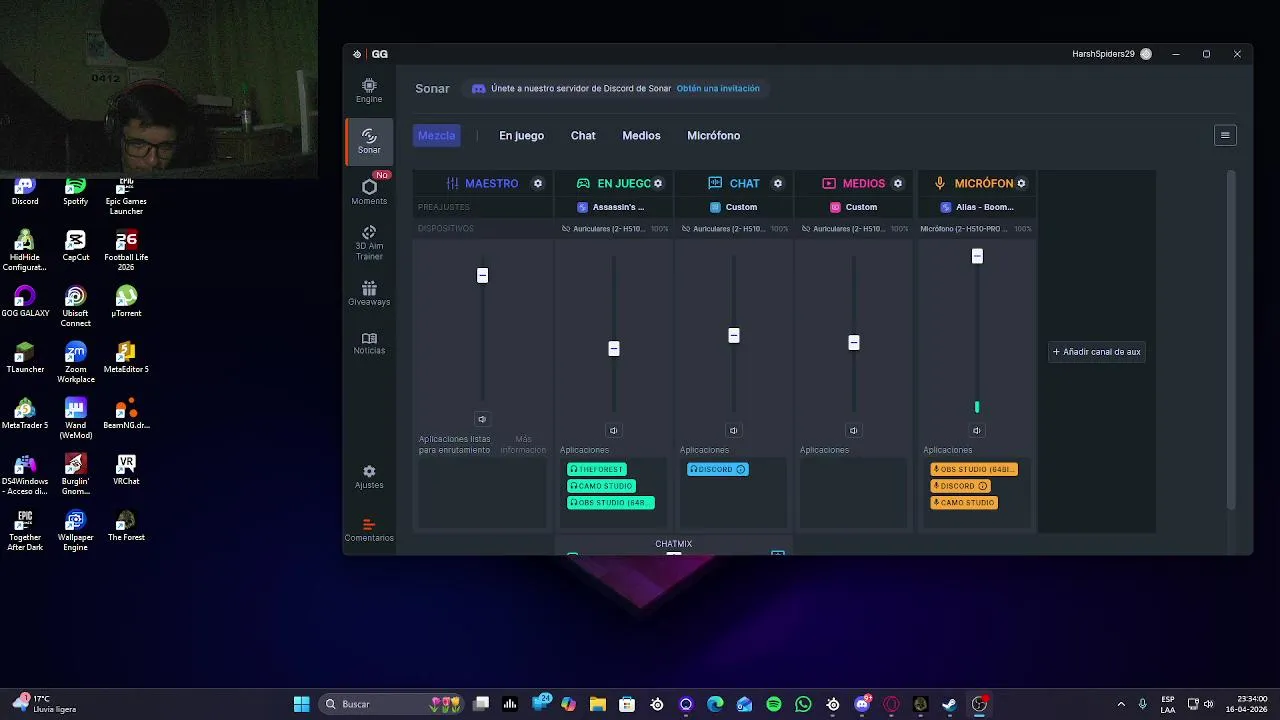Click the green CAMO STUDIO app tag
Viewport: 1280px width, 720px height.
pyautogui.click(x=600, y=486)
